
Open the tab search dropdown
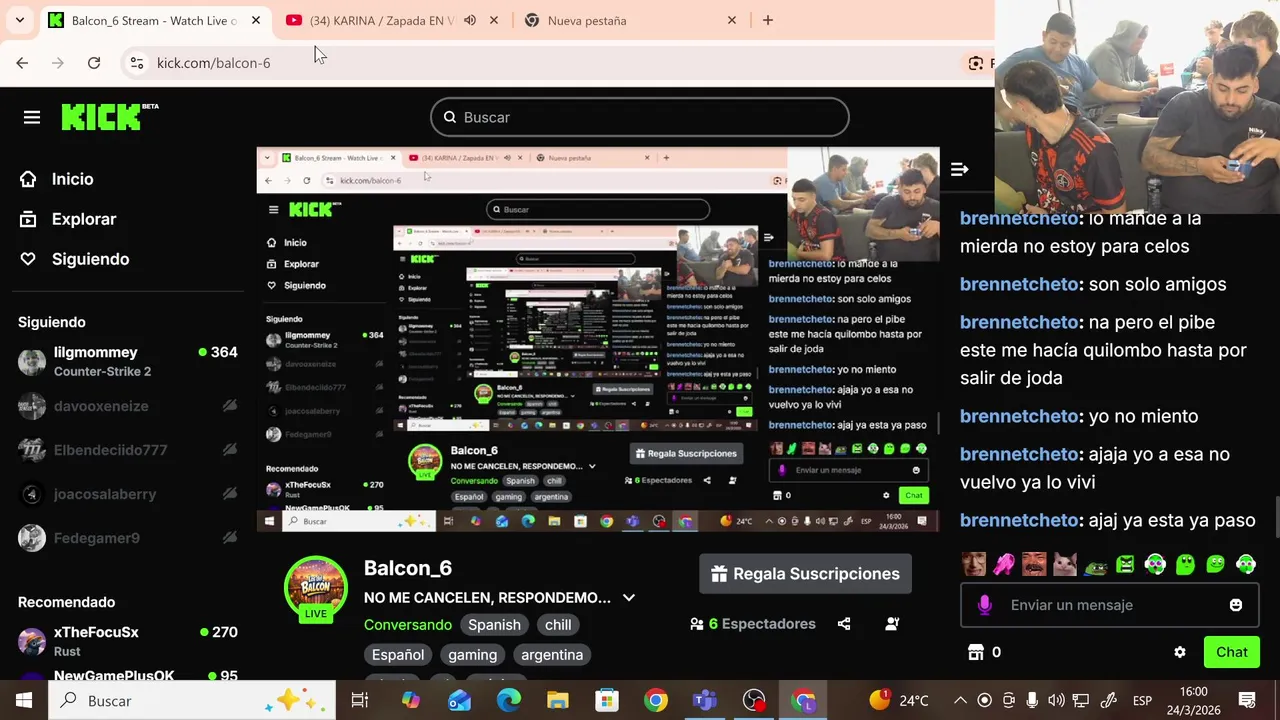19,20
